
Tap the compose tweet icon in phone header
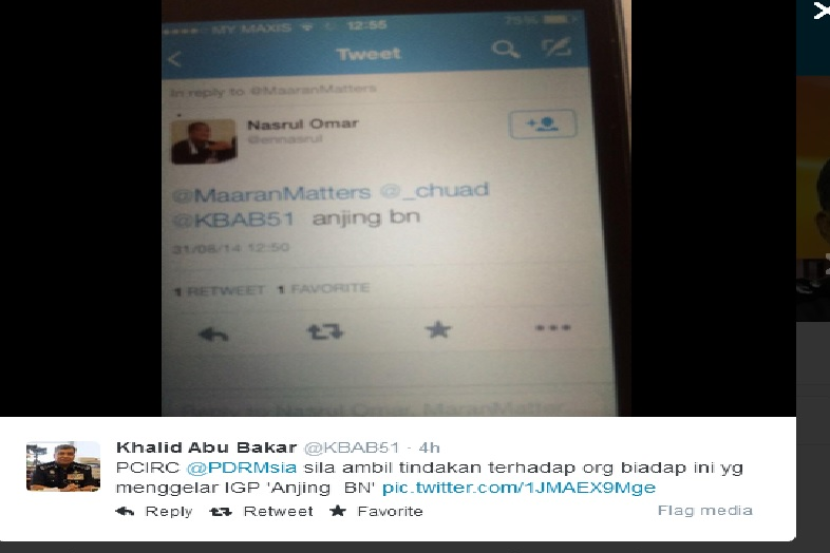(x=556, y=47)
